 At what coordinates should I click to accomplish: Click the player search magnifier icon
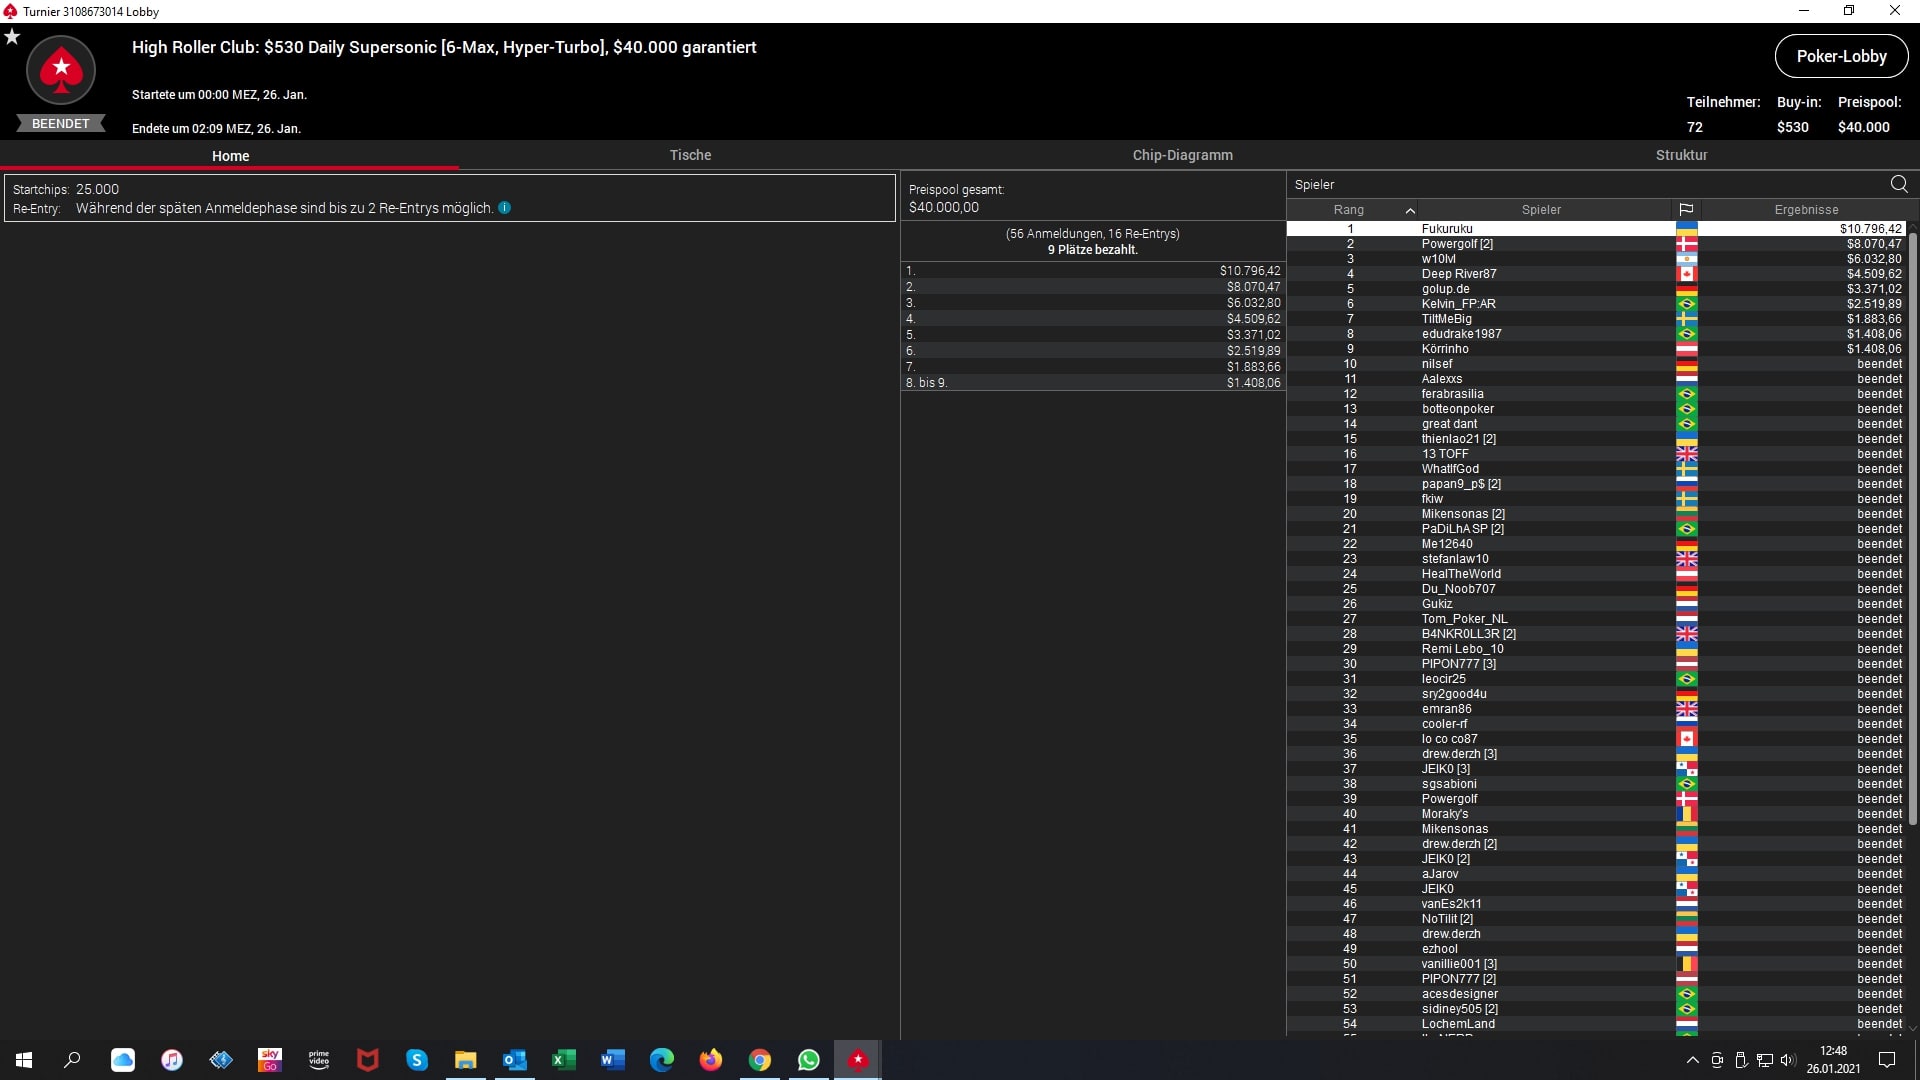tap(1899, 184)
